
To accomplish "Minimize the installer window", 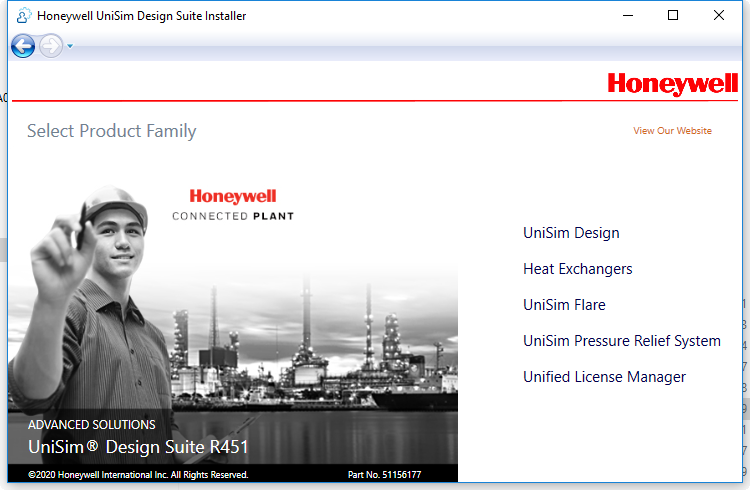I will (x=628, y=16).
